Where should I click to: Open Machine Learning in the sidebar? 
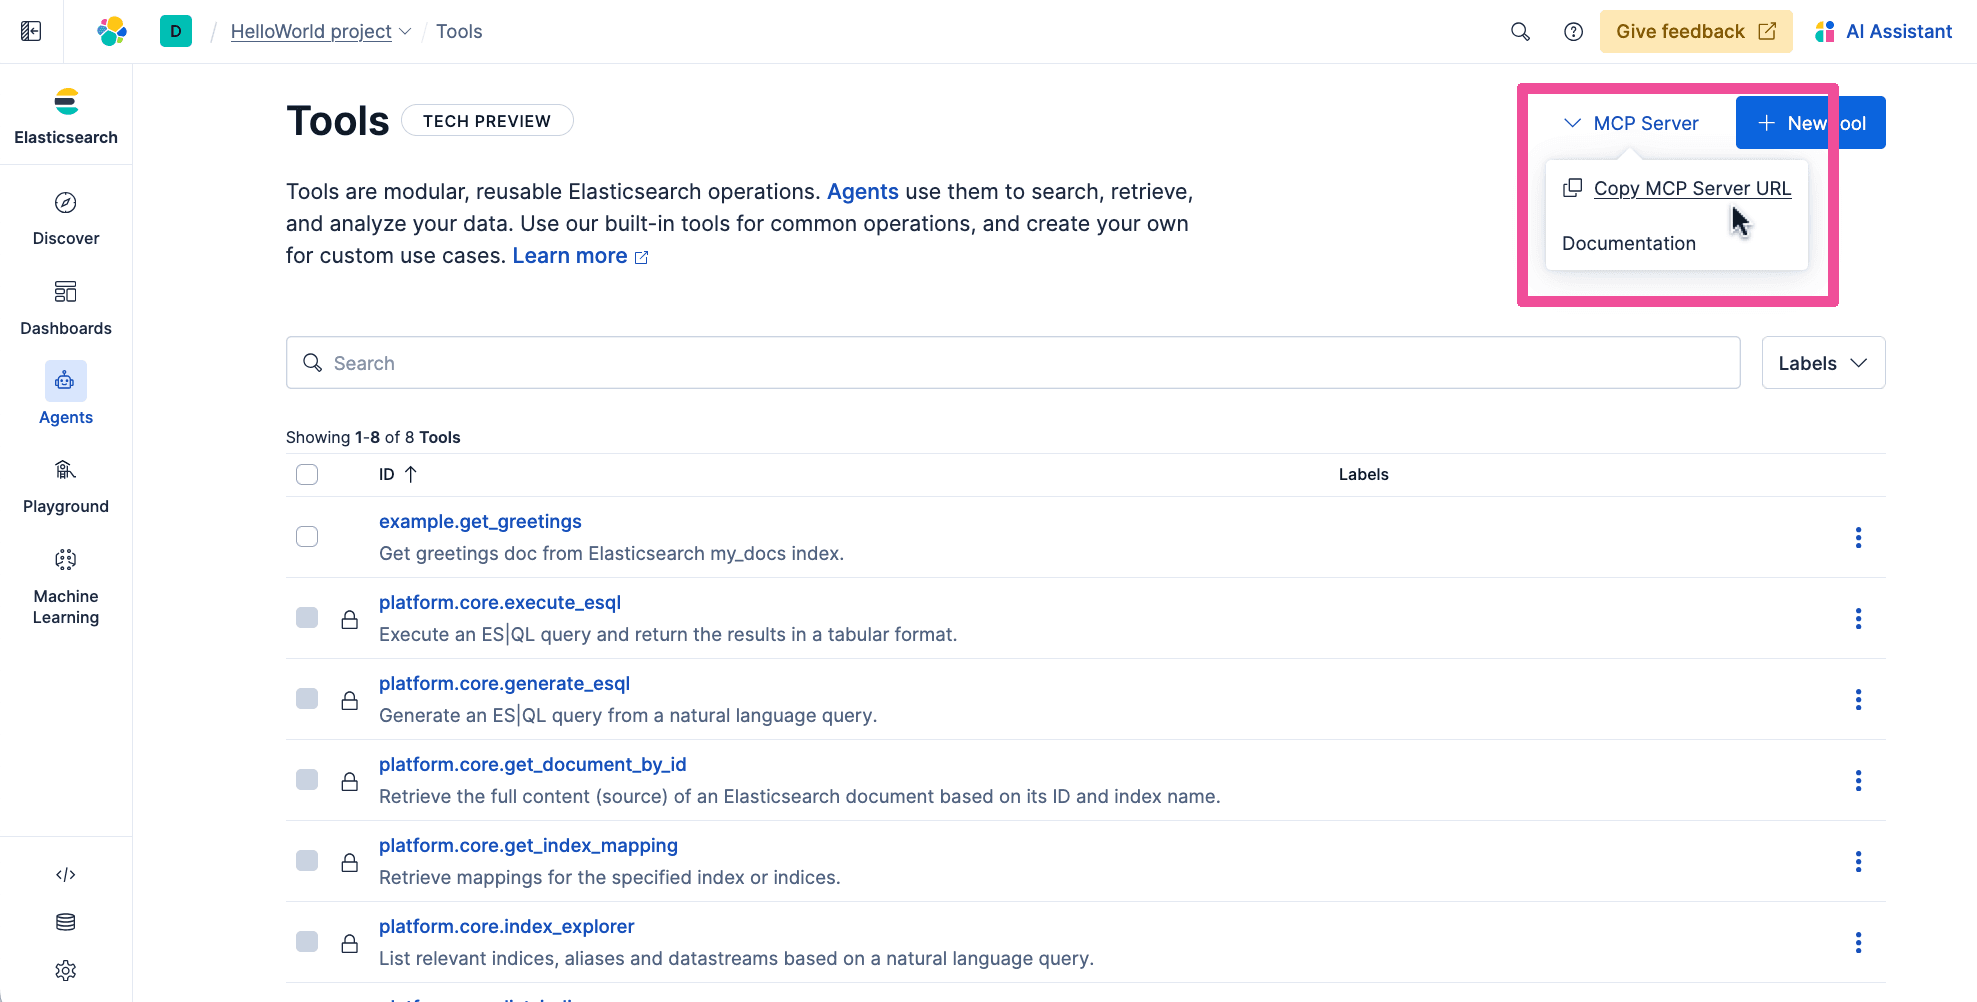pos(65,587)
